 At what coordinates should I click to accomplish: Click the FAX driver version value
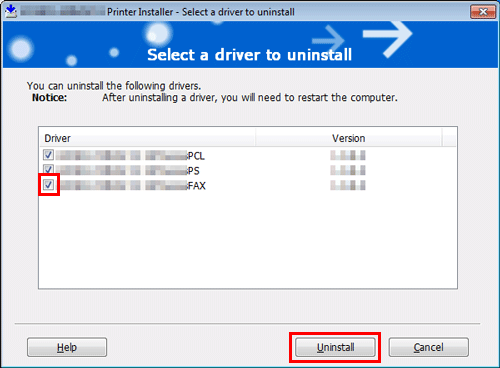pos(348,185)
